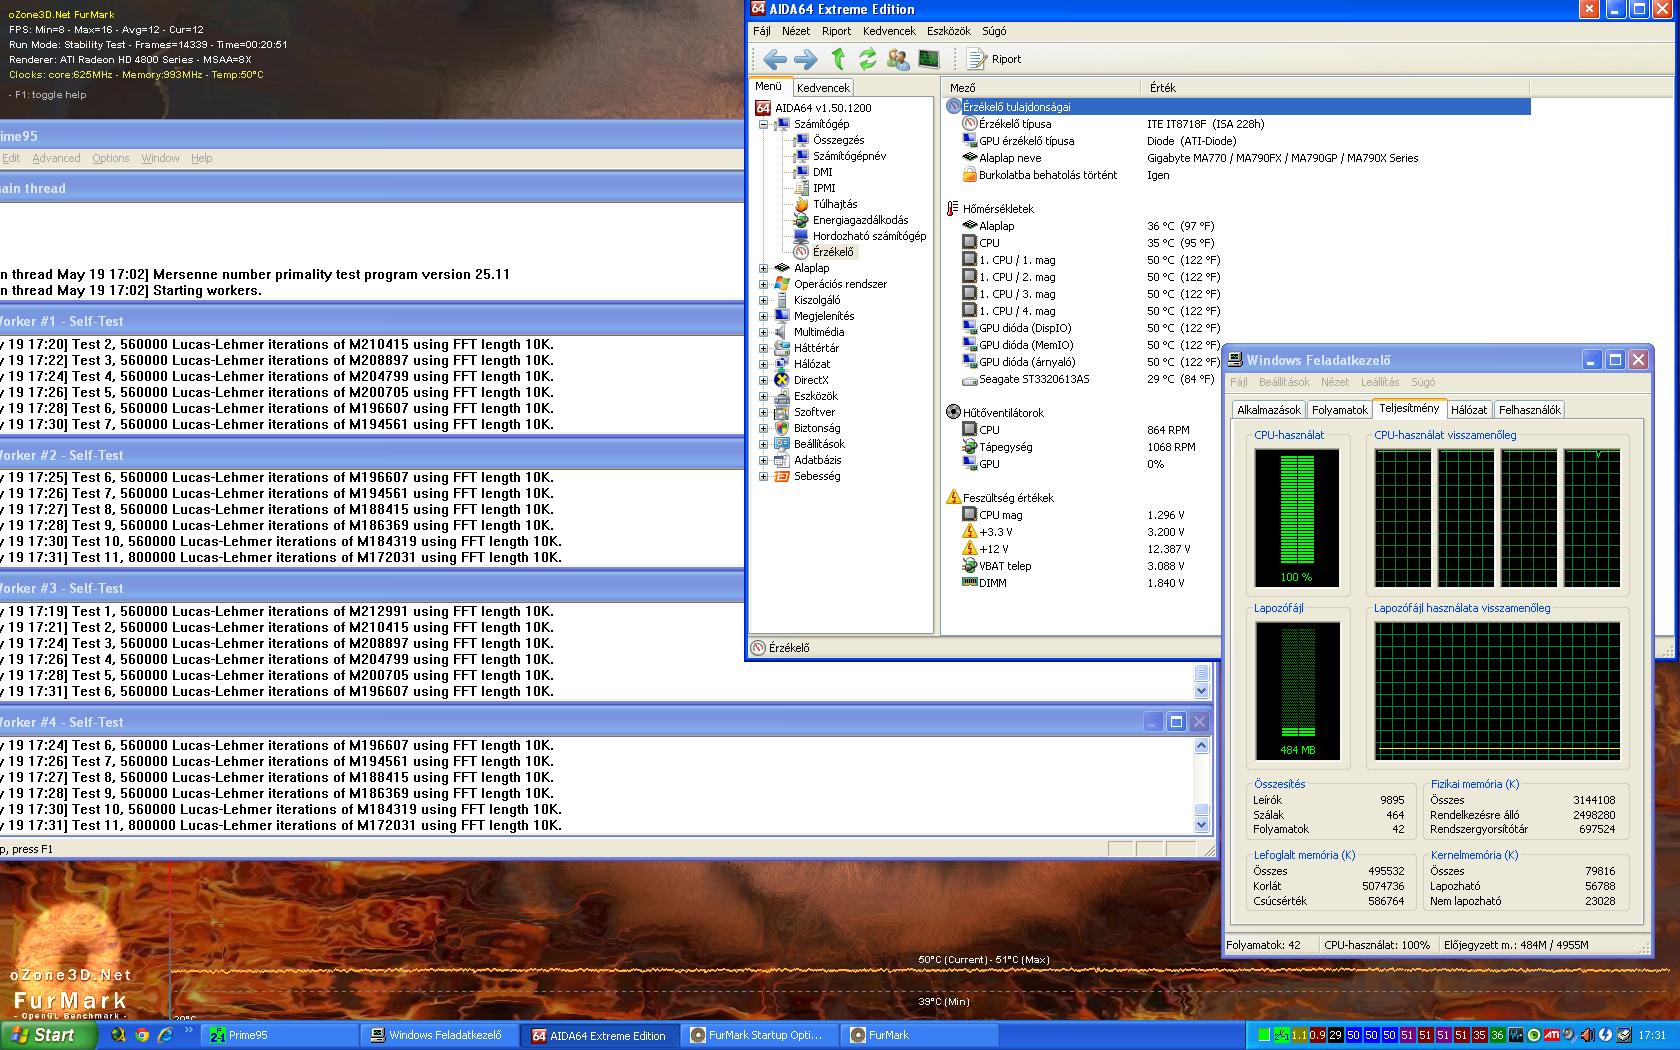Expand the DirectX tree node
Image resolution: width=1680 pixels, height=1050 pixels.
(763, 380)
